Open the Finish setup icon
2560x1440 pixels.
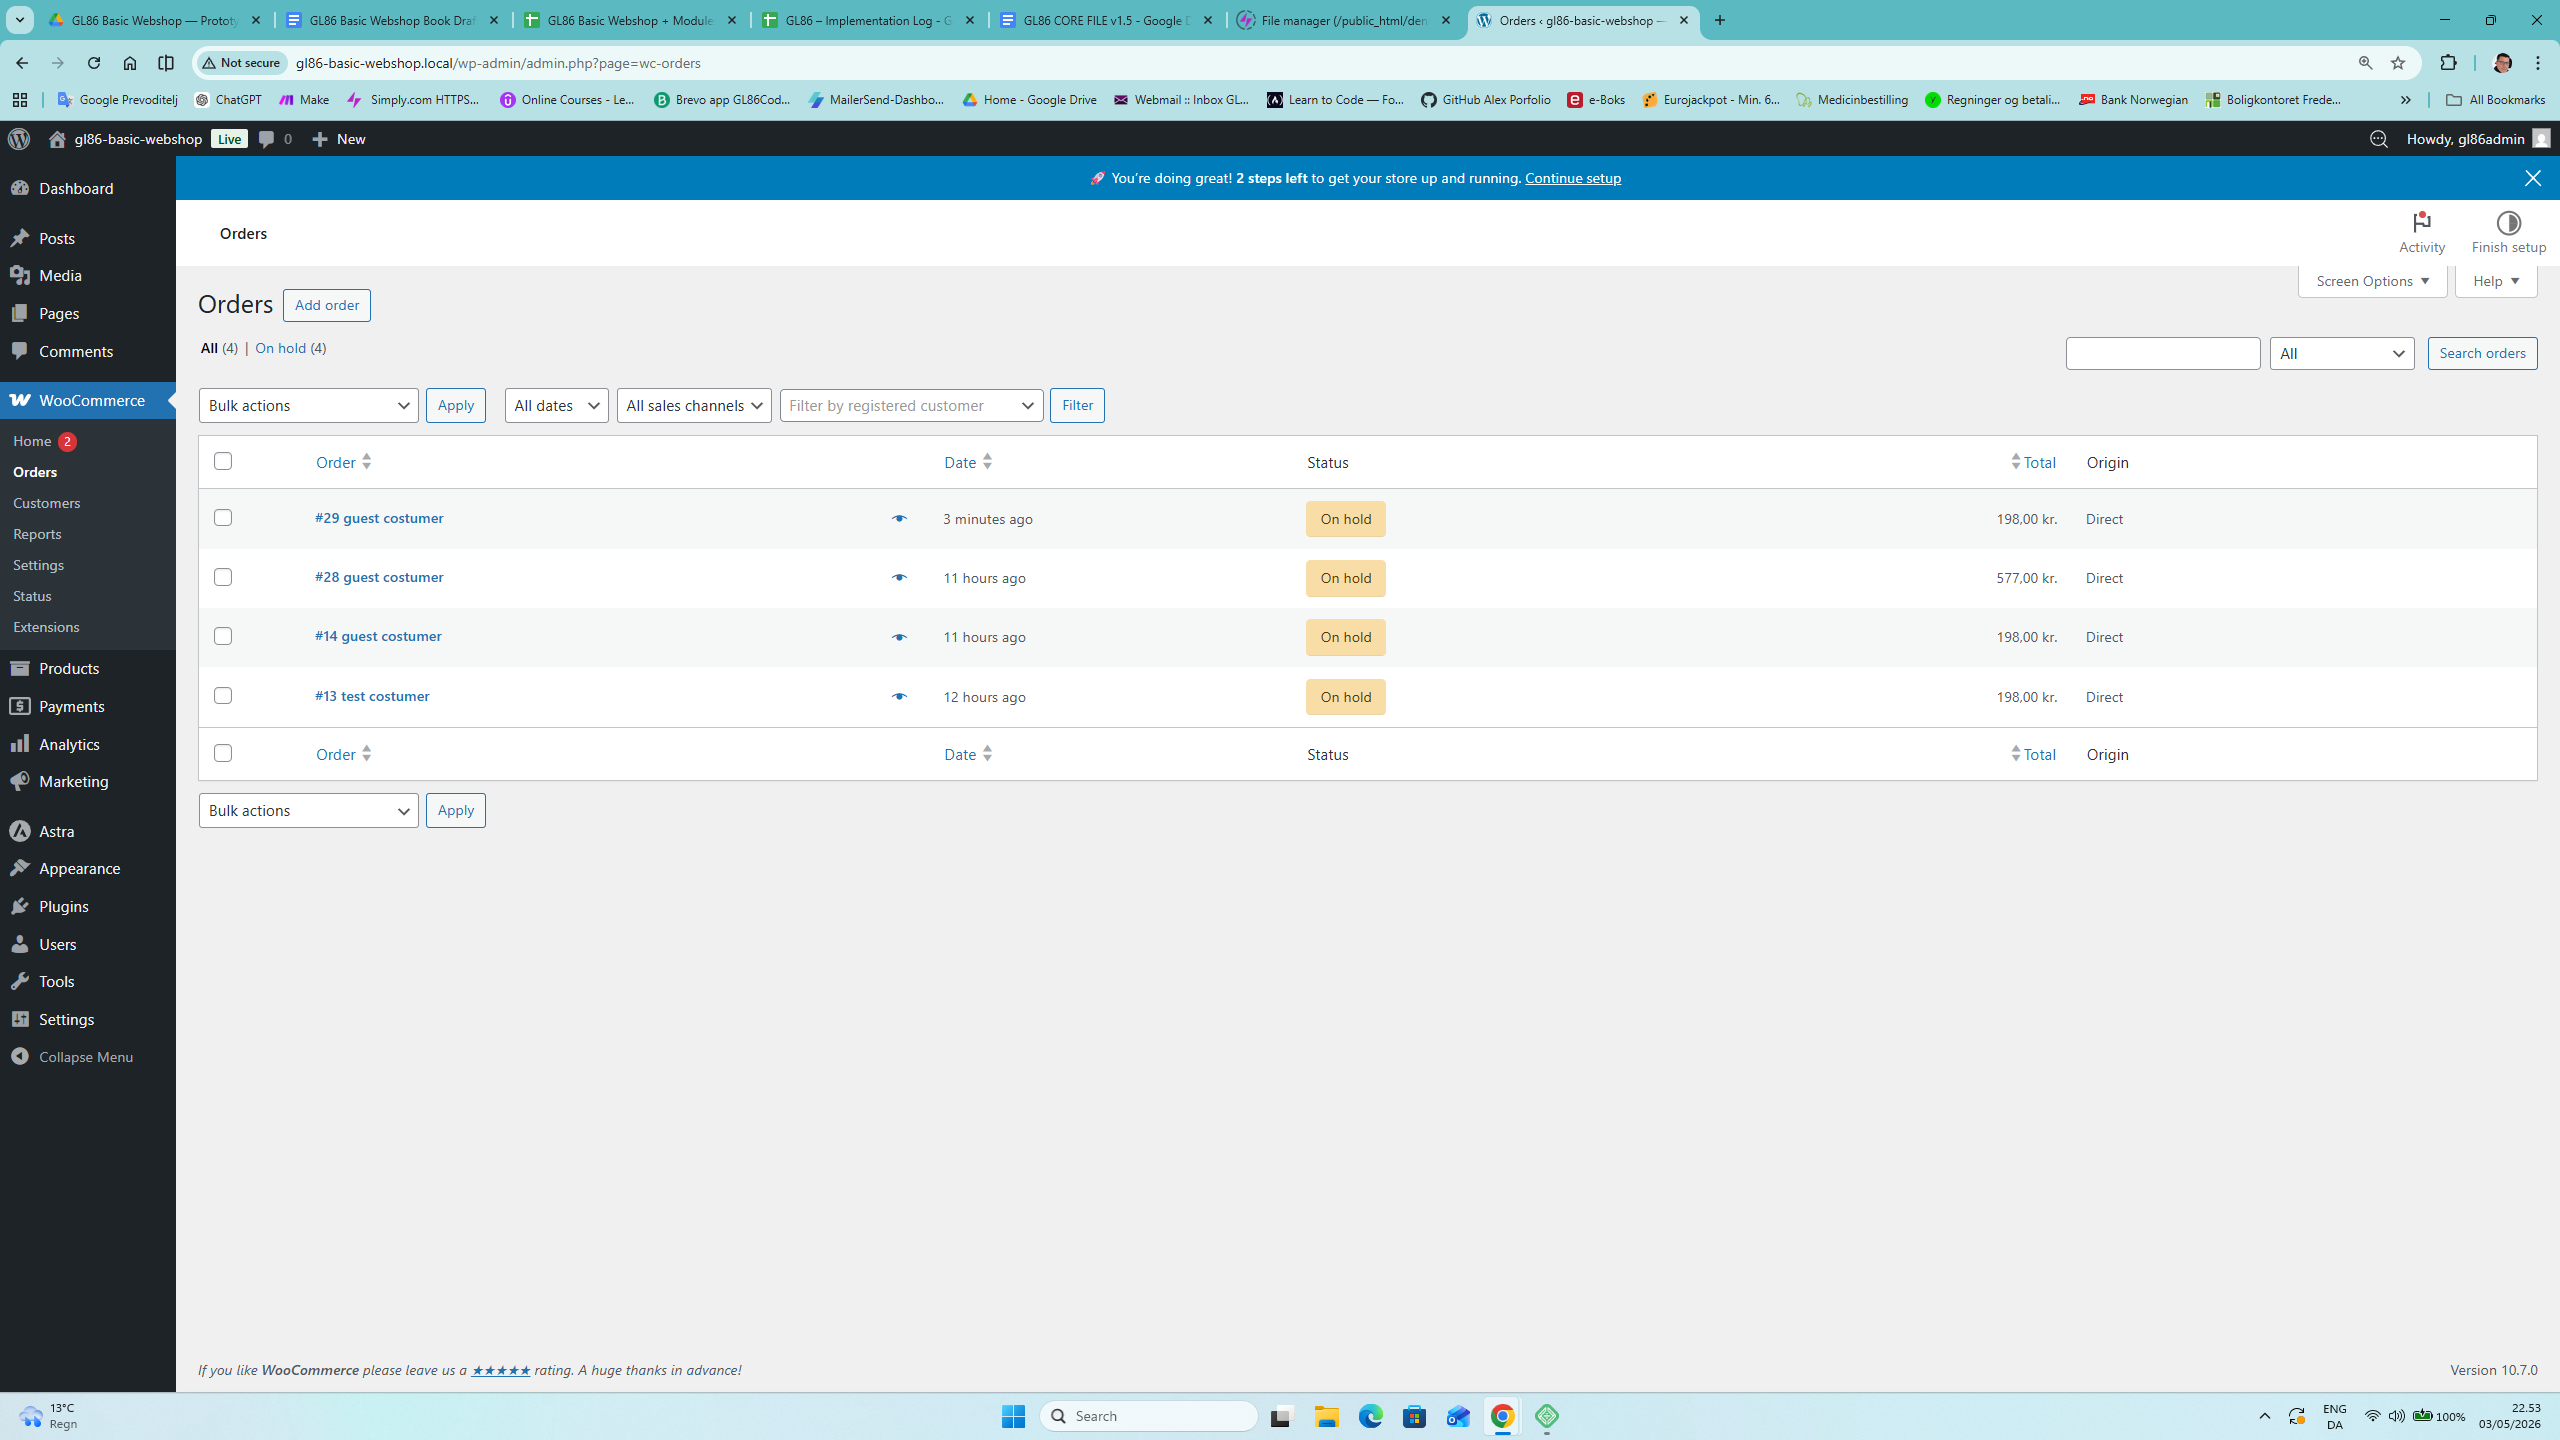[2508, 232]
